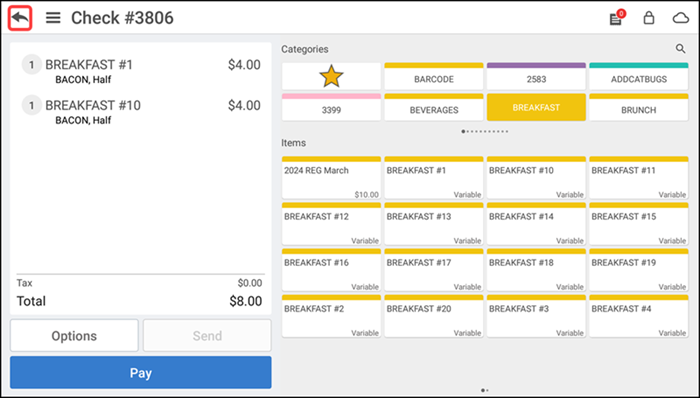Open the Options button

coord(74,336)
